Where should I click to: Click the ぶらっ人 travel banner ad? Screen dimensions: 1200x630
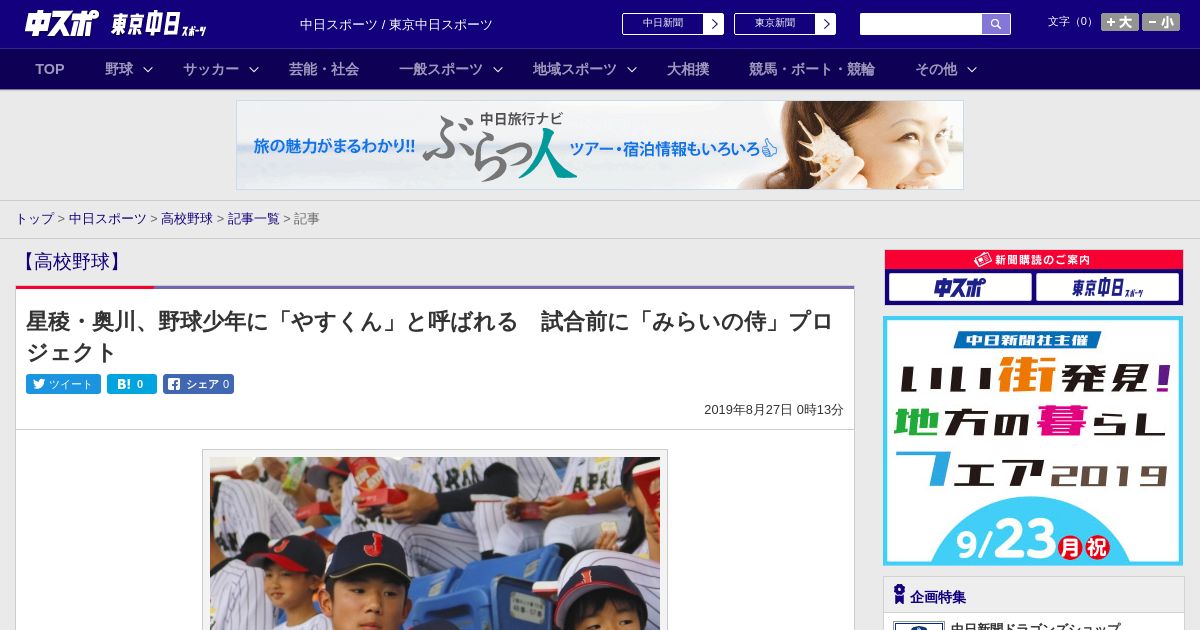click(x=600, y=145)
